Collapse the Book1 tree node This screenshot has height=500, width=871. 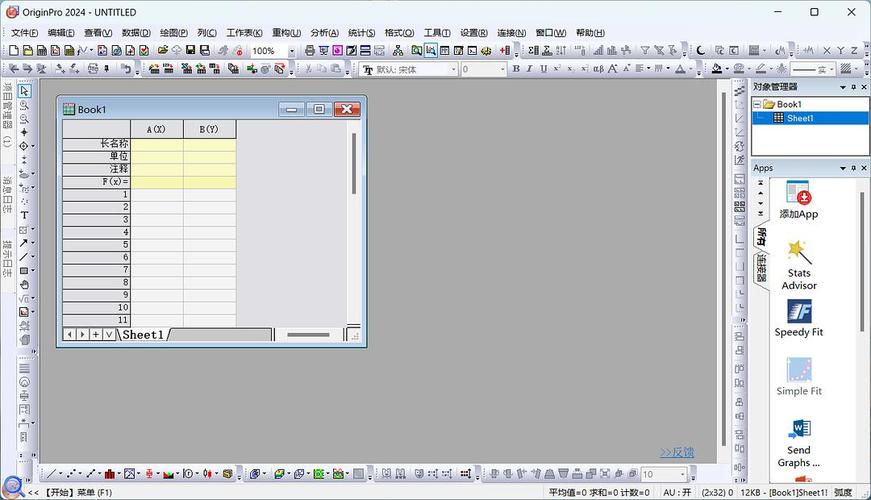(x=757, y=104)
